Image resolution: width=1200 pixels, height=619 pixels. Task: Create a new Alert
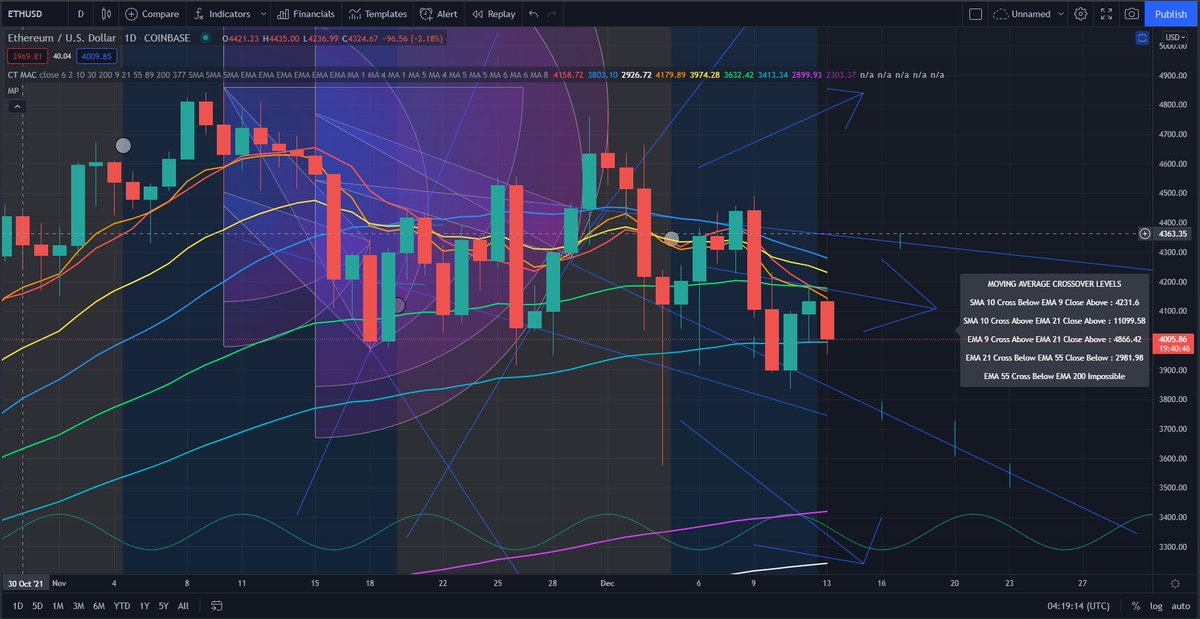point(441,14)
